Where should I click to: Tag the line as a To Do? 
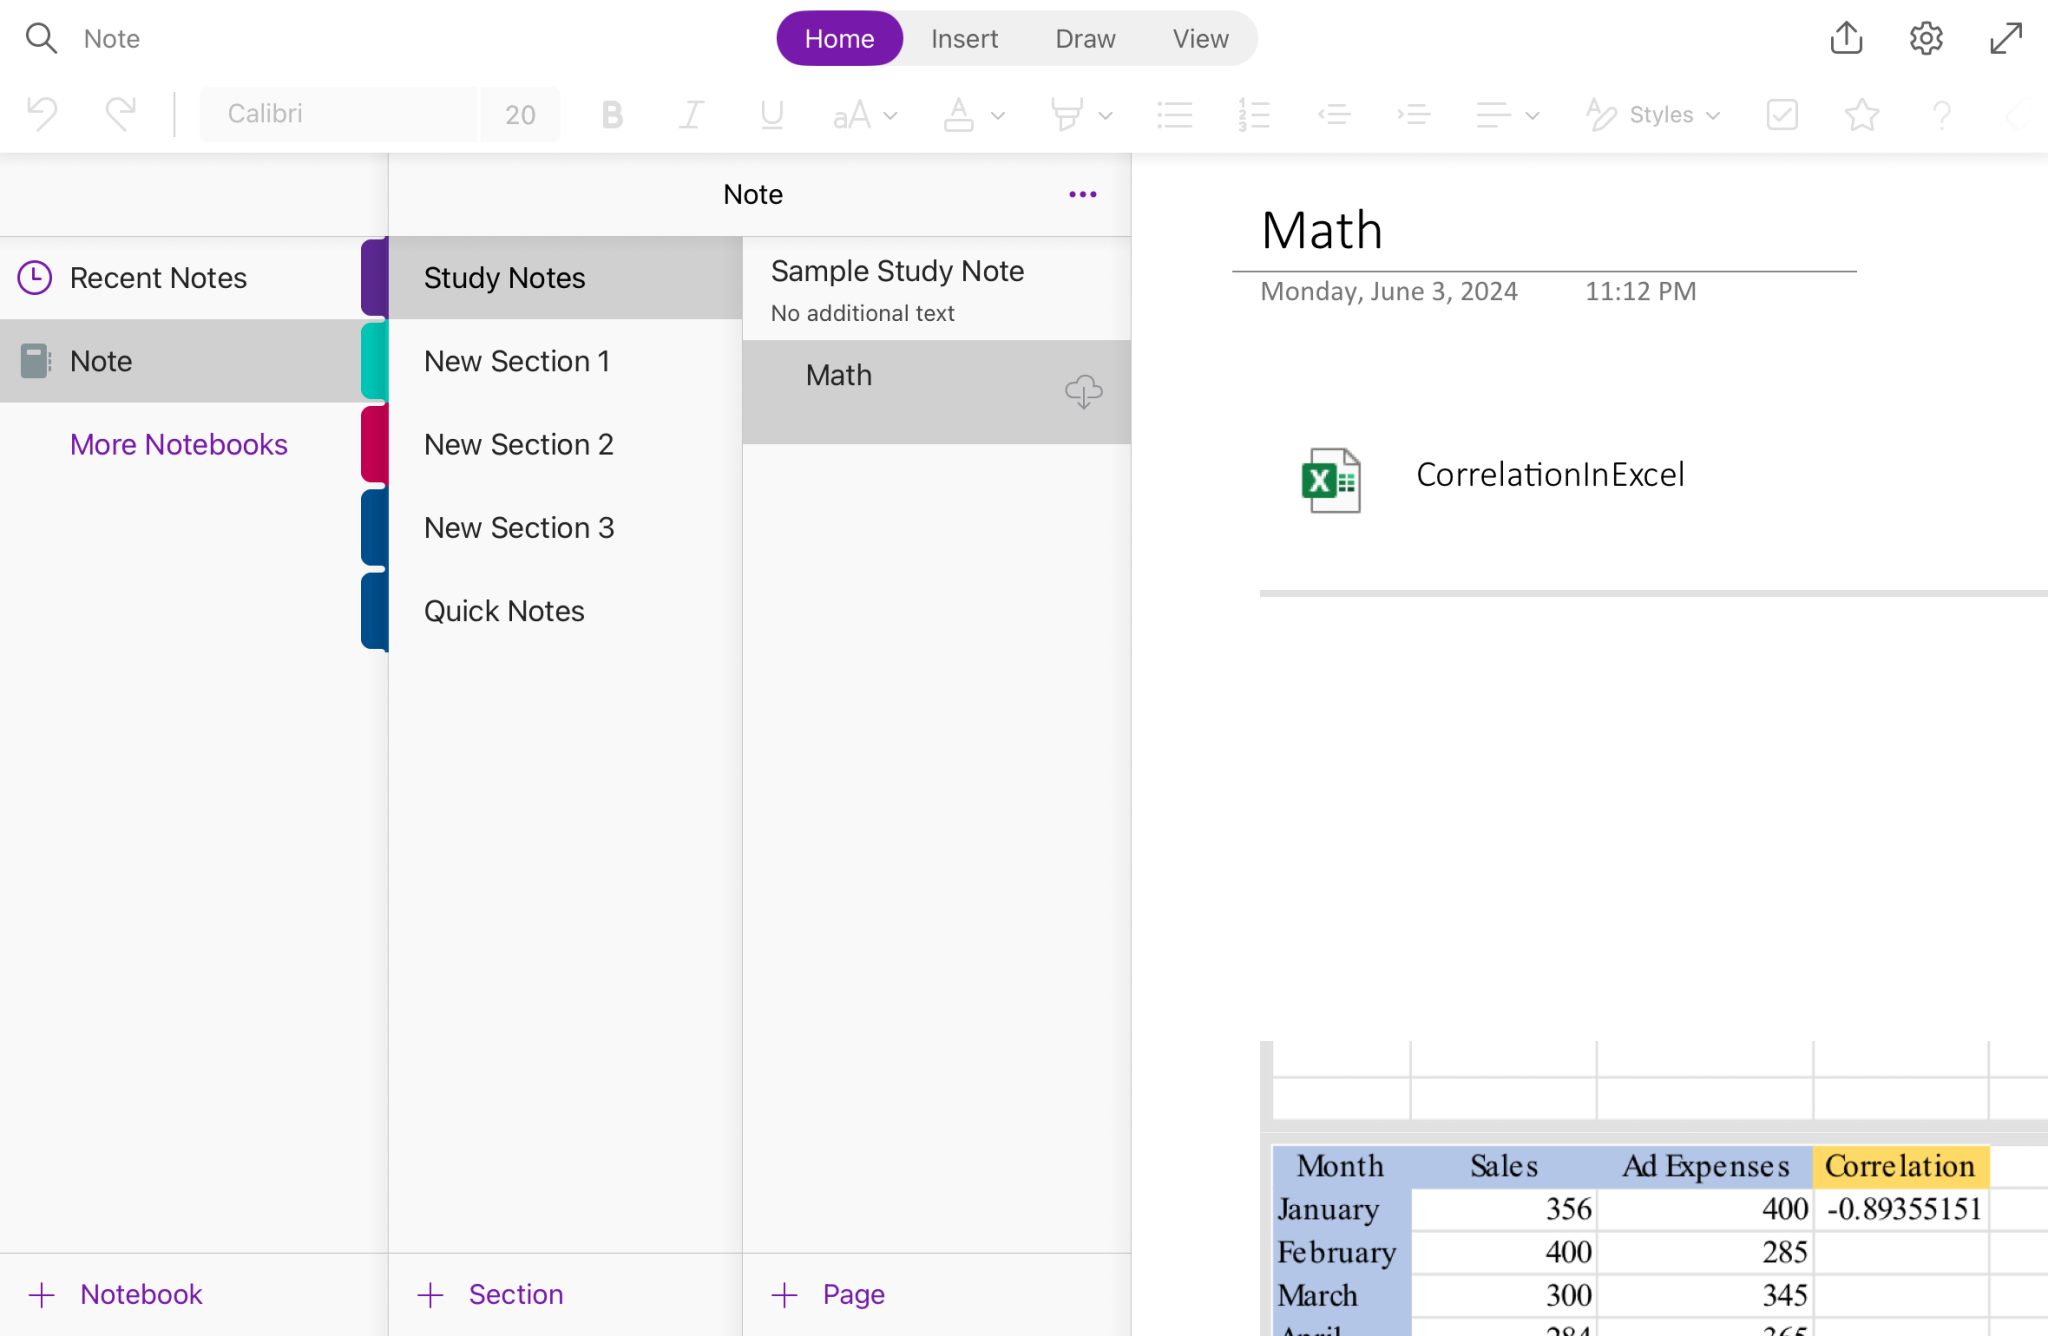point(1781,114)
